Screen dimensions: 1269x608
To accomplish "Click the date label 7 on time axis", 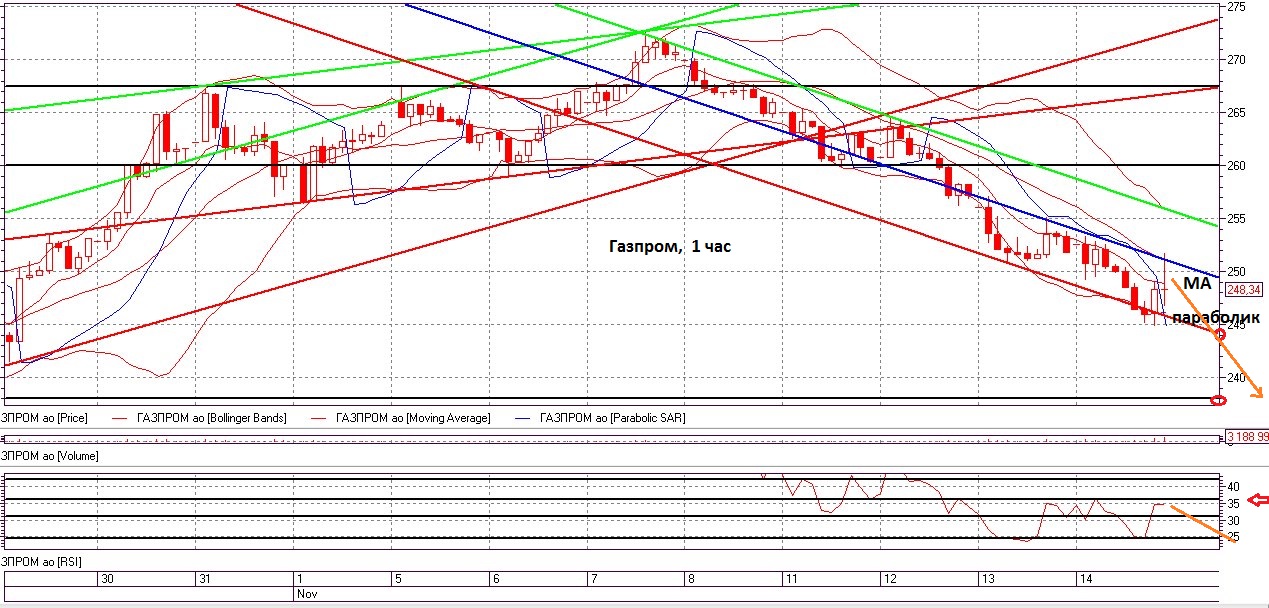I will pyautogui.click(x=593, y=579).
